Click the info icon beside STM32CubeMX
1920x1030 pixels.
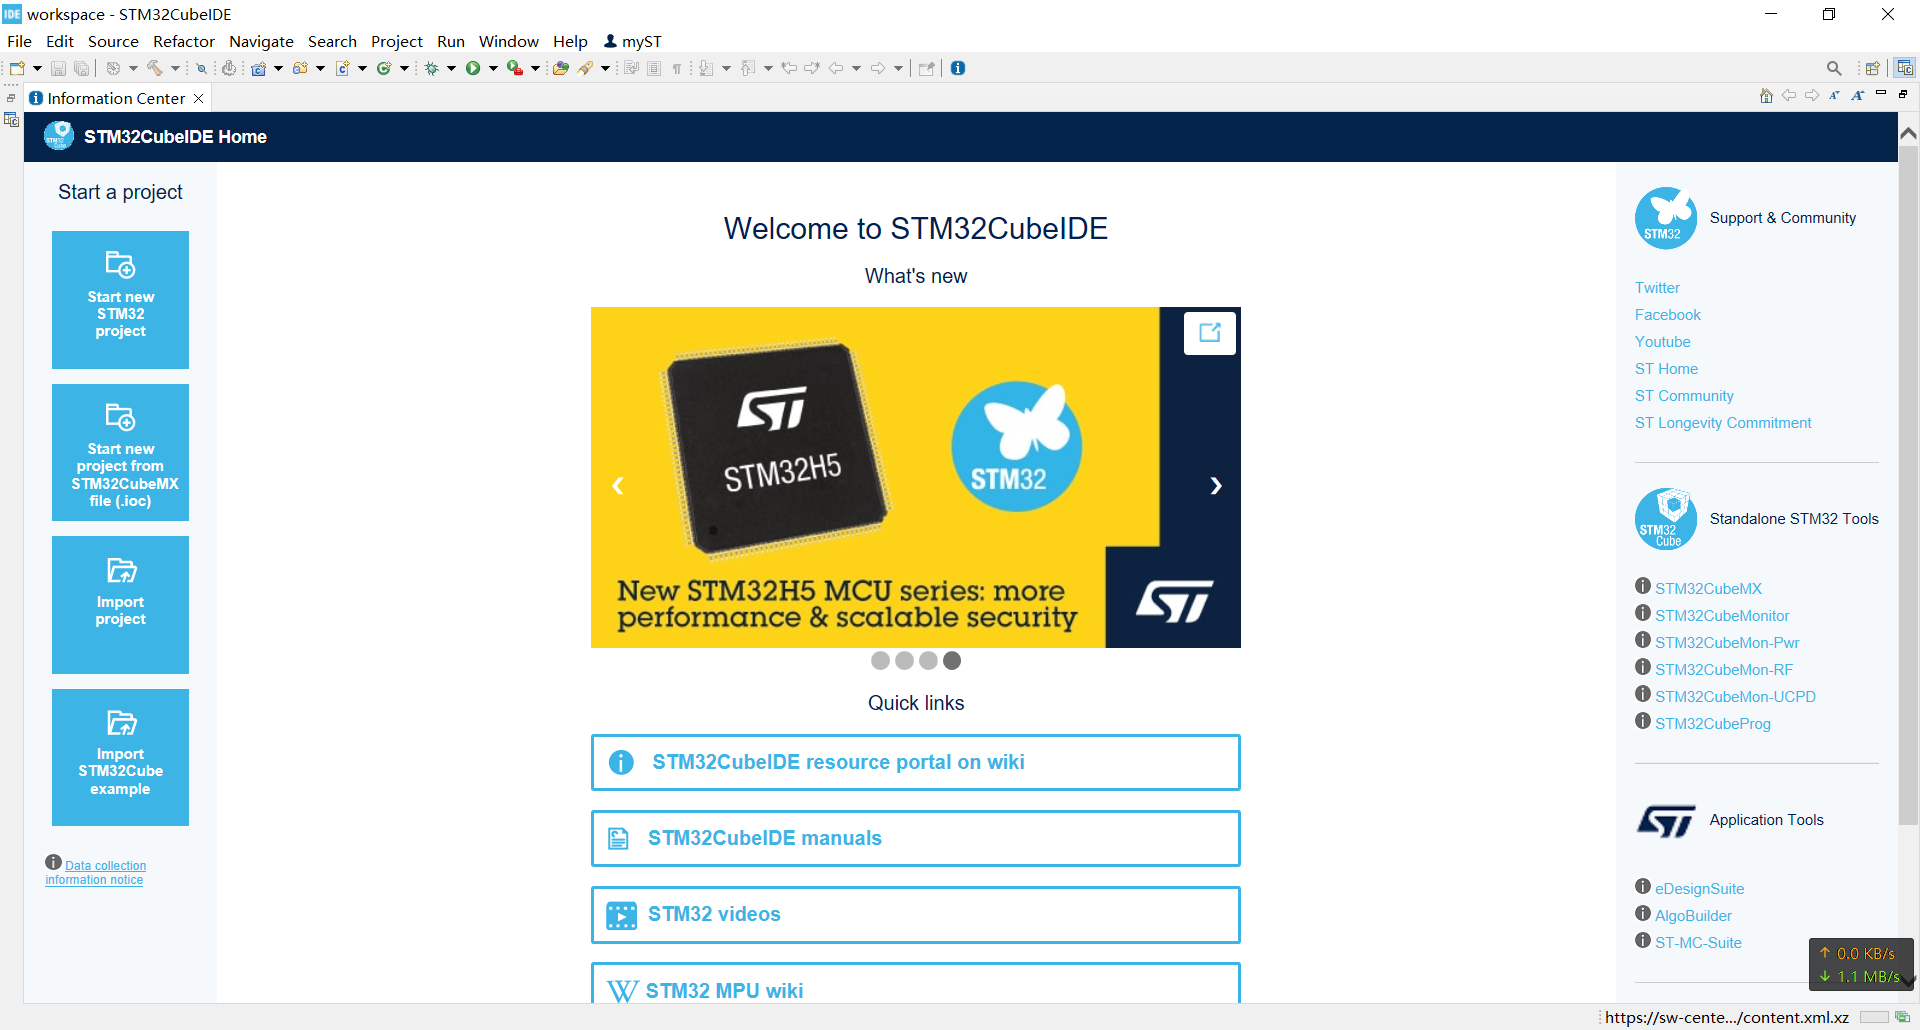tap(1643, 586)
